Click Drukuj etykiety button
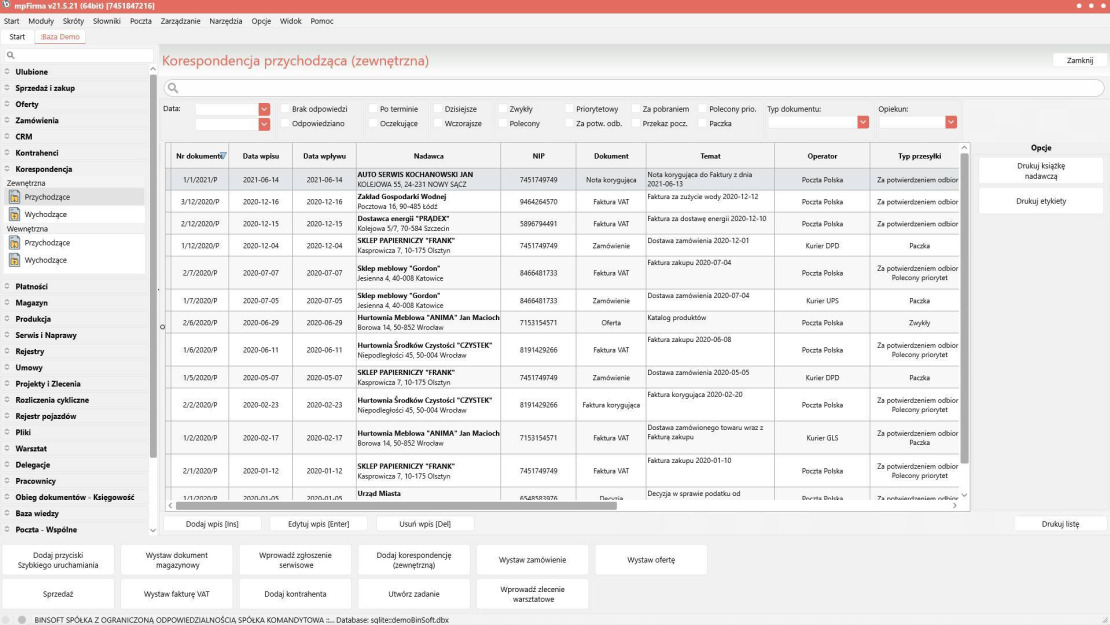This screenshot has height=625, width=1110. (x=1040, y=201)
